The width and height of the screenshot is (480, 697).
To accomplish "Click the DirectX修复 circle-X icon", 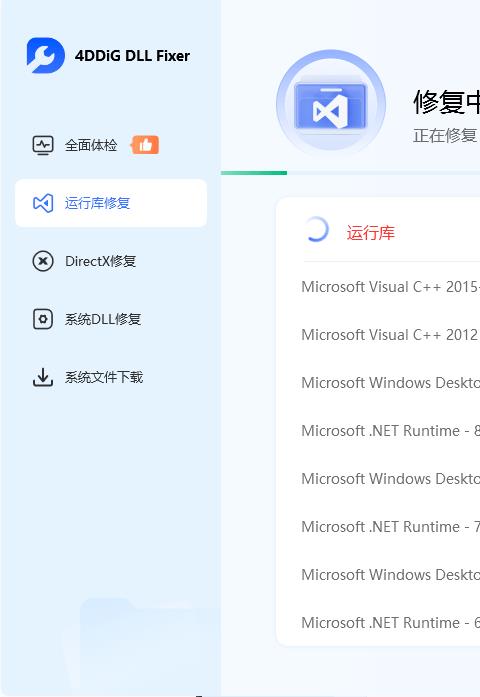I will tap(43, 261).
